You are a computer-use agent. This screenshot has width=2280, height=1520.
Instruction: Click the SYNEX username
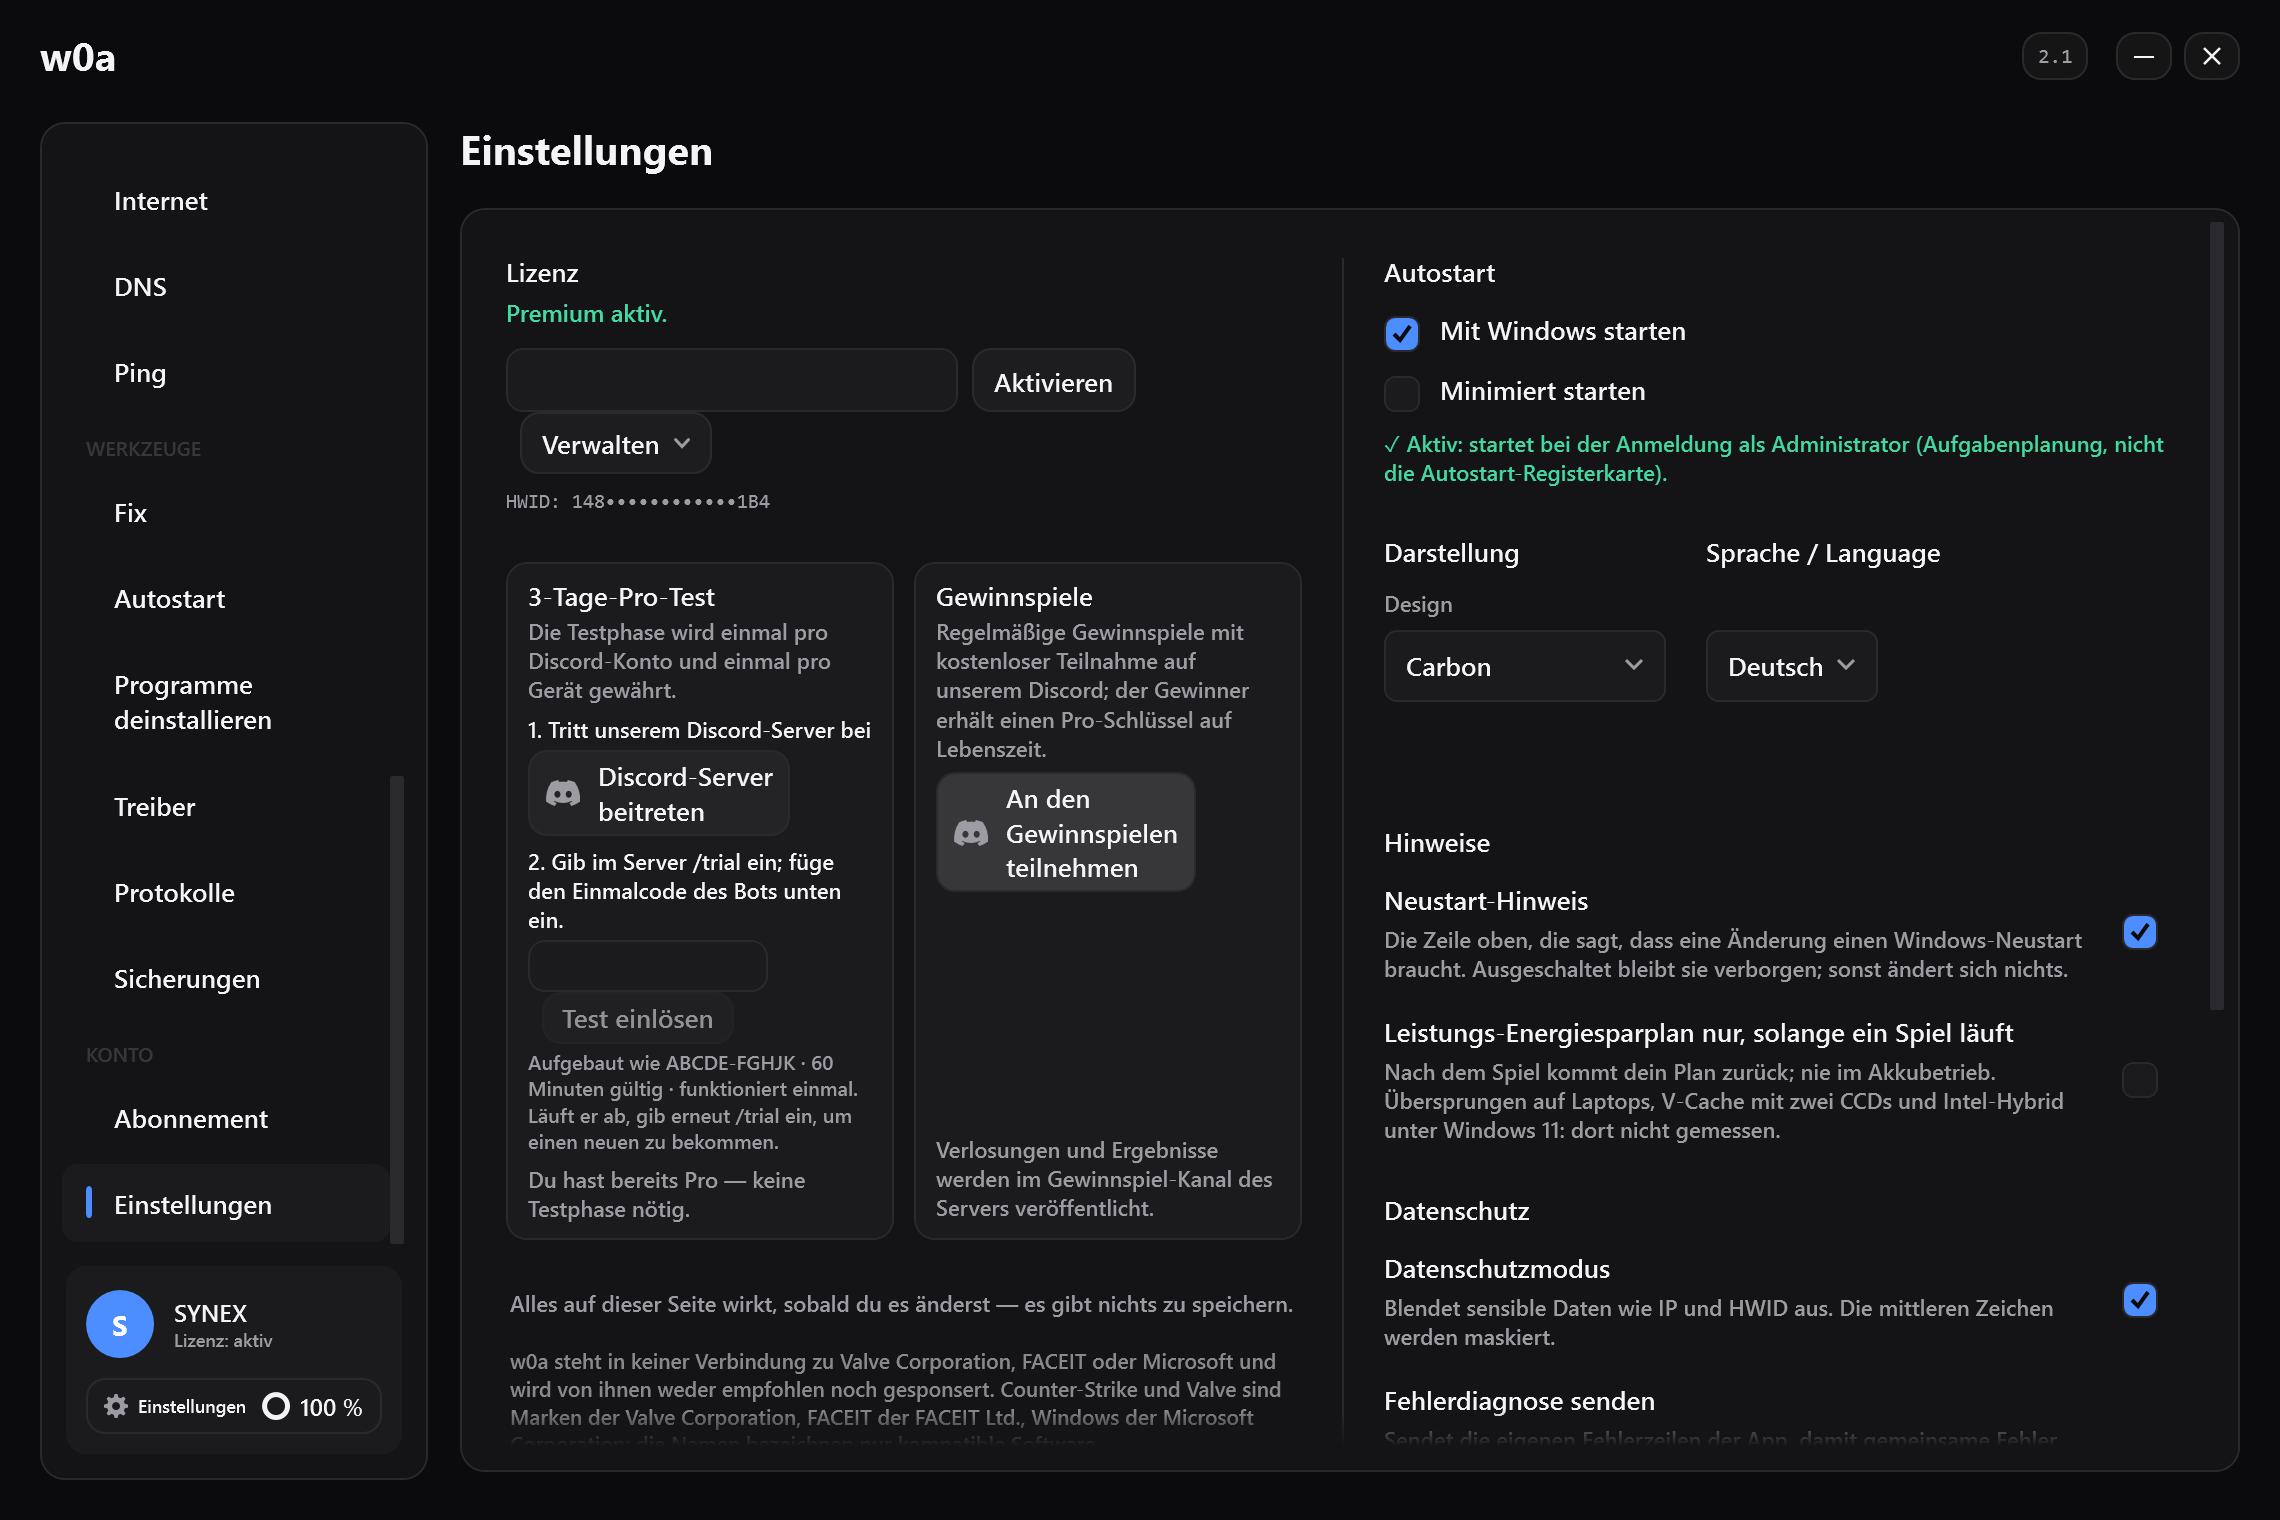pos(210,1313)
